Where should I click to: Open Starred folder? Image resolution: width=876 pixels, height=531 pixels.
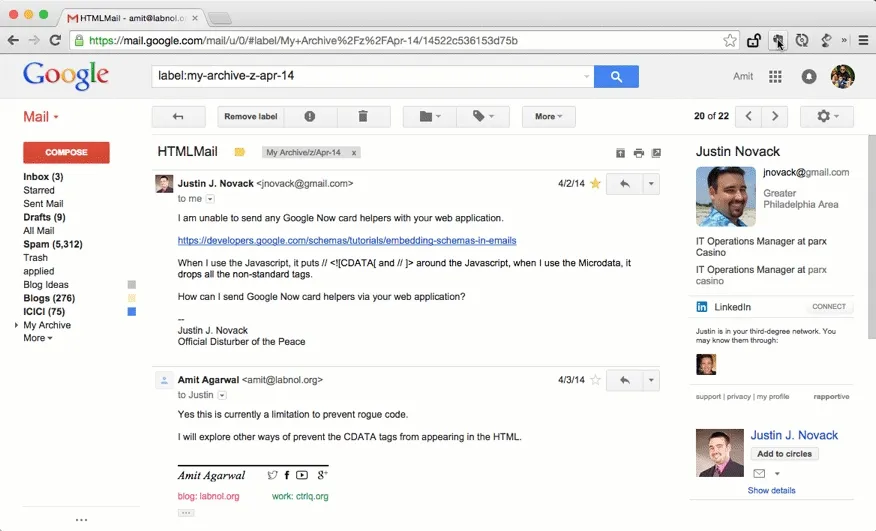coord(39,190)
